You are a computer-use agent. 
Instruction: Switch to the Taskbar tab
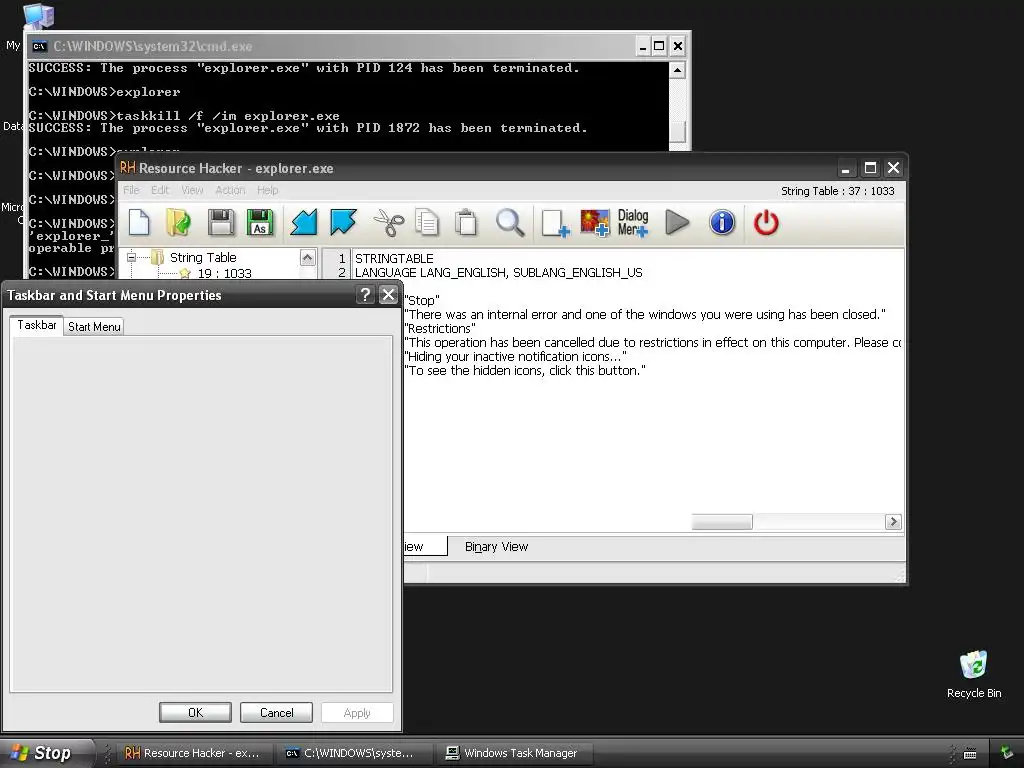37,325
